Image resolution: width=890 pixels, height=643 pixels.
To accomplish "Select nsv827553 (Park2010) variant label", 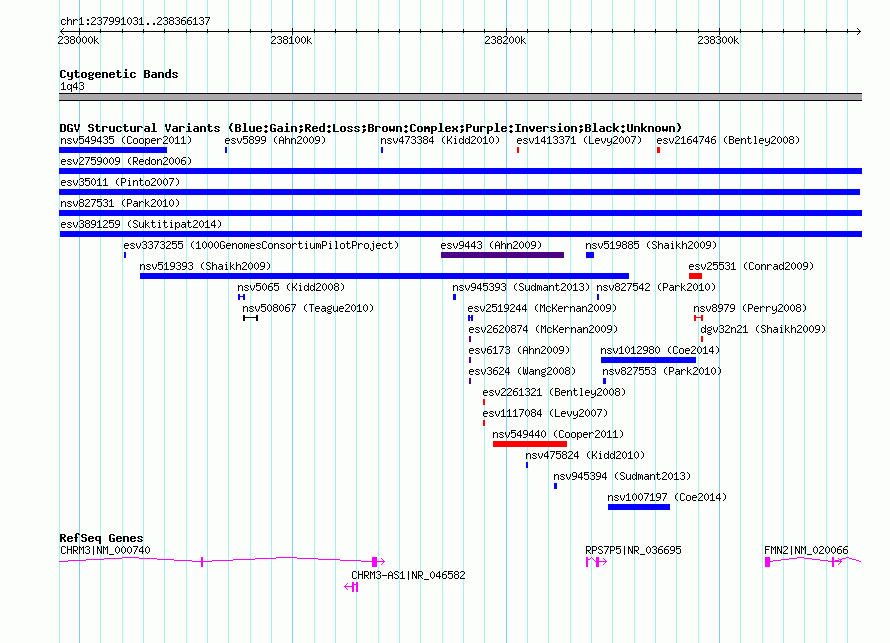I will click(662, 371).
